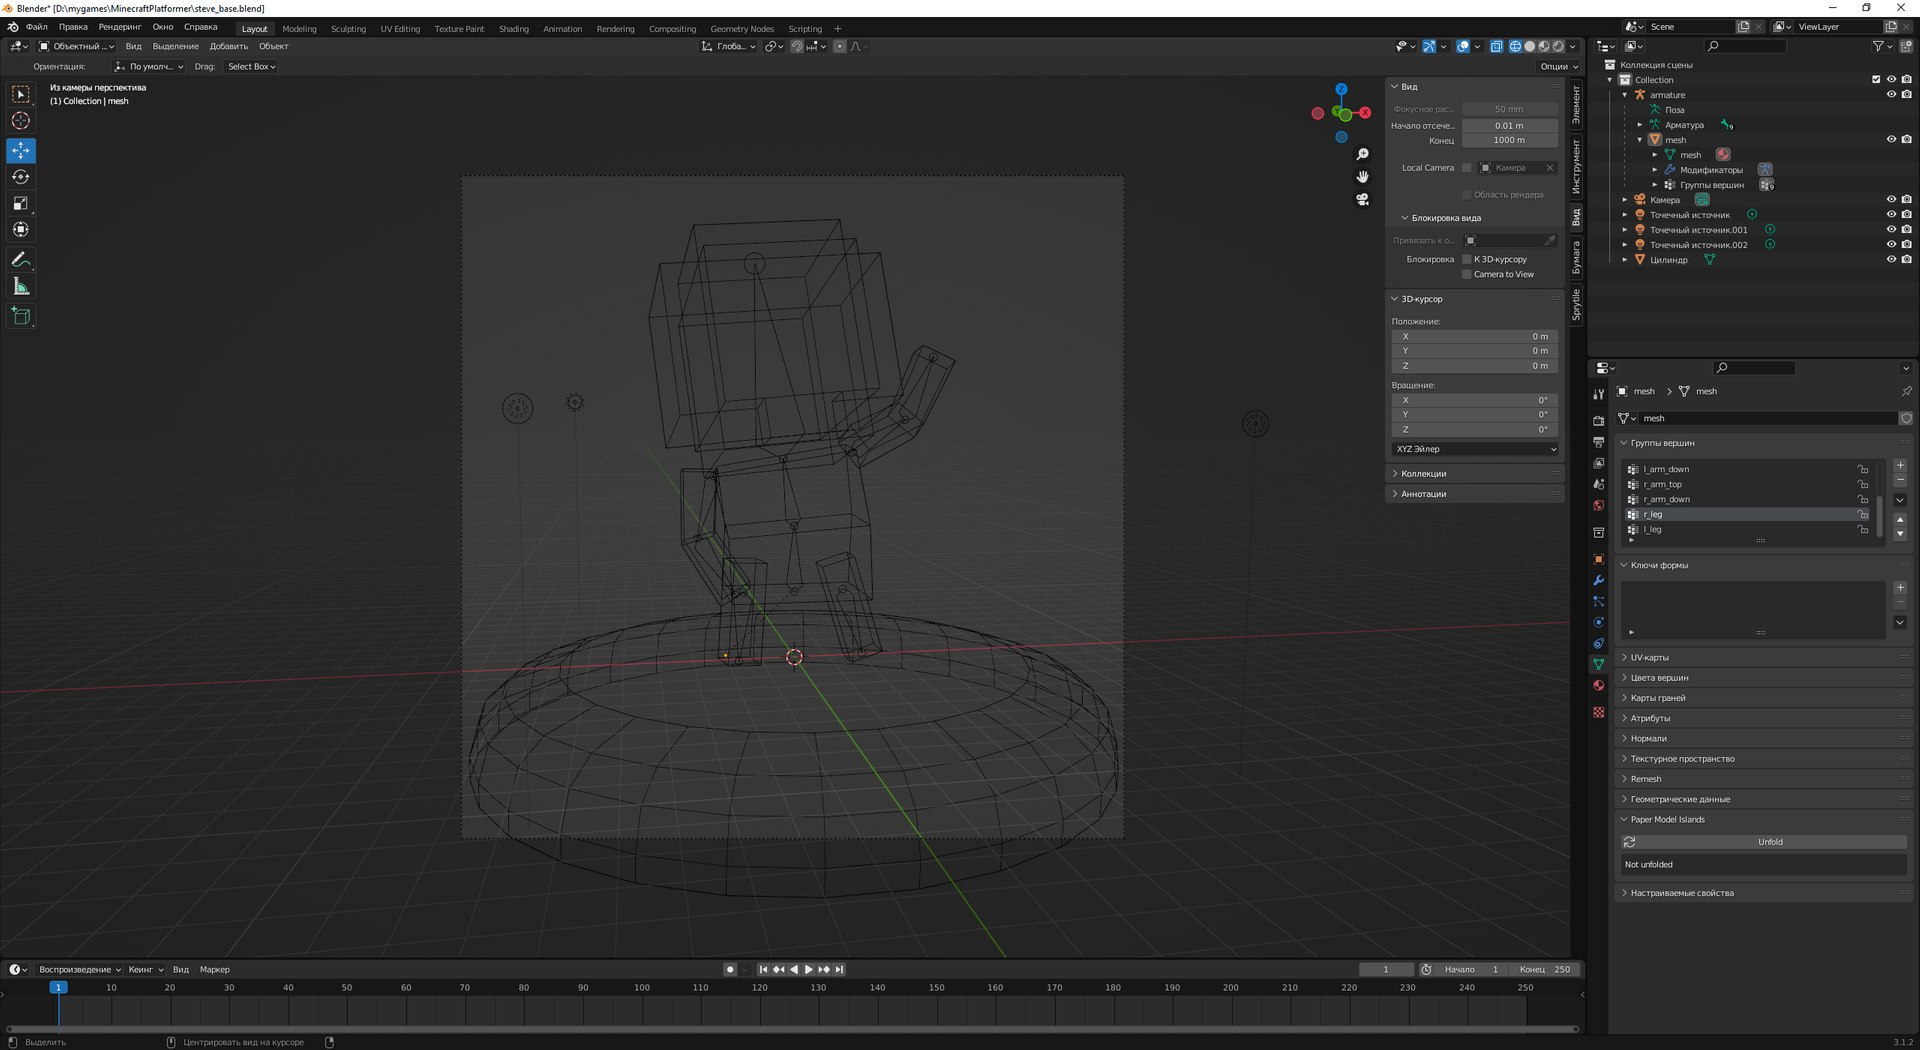Expand the Коллекции panel

click(x=1423, y=474)
